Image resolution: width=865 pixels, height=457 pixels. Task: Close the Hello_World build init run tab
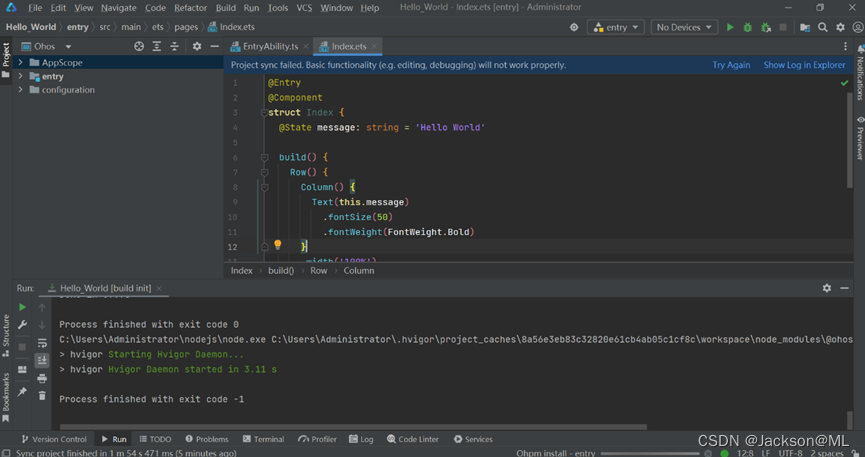pos(159,288)
